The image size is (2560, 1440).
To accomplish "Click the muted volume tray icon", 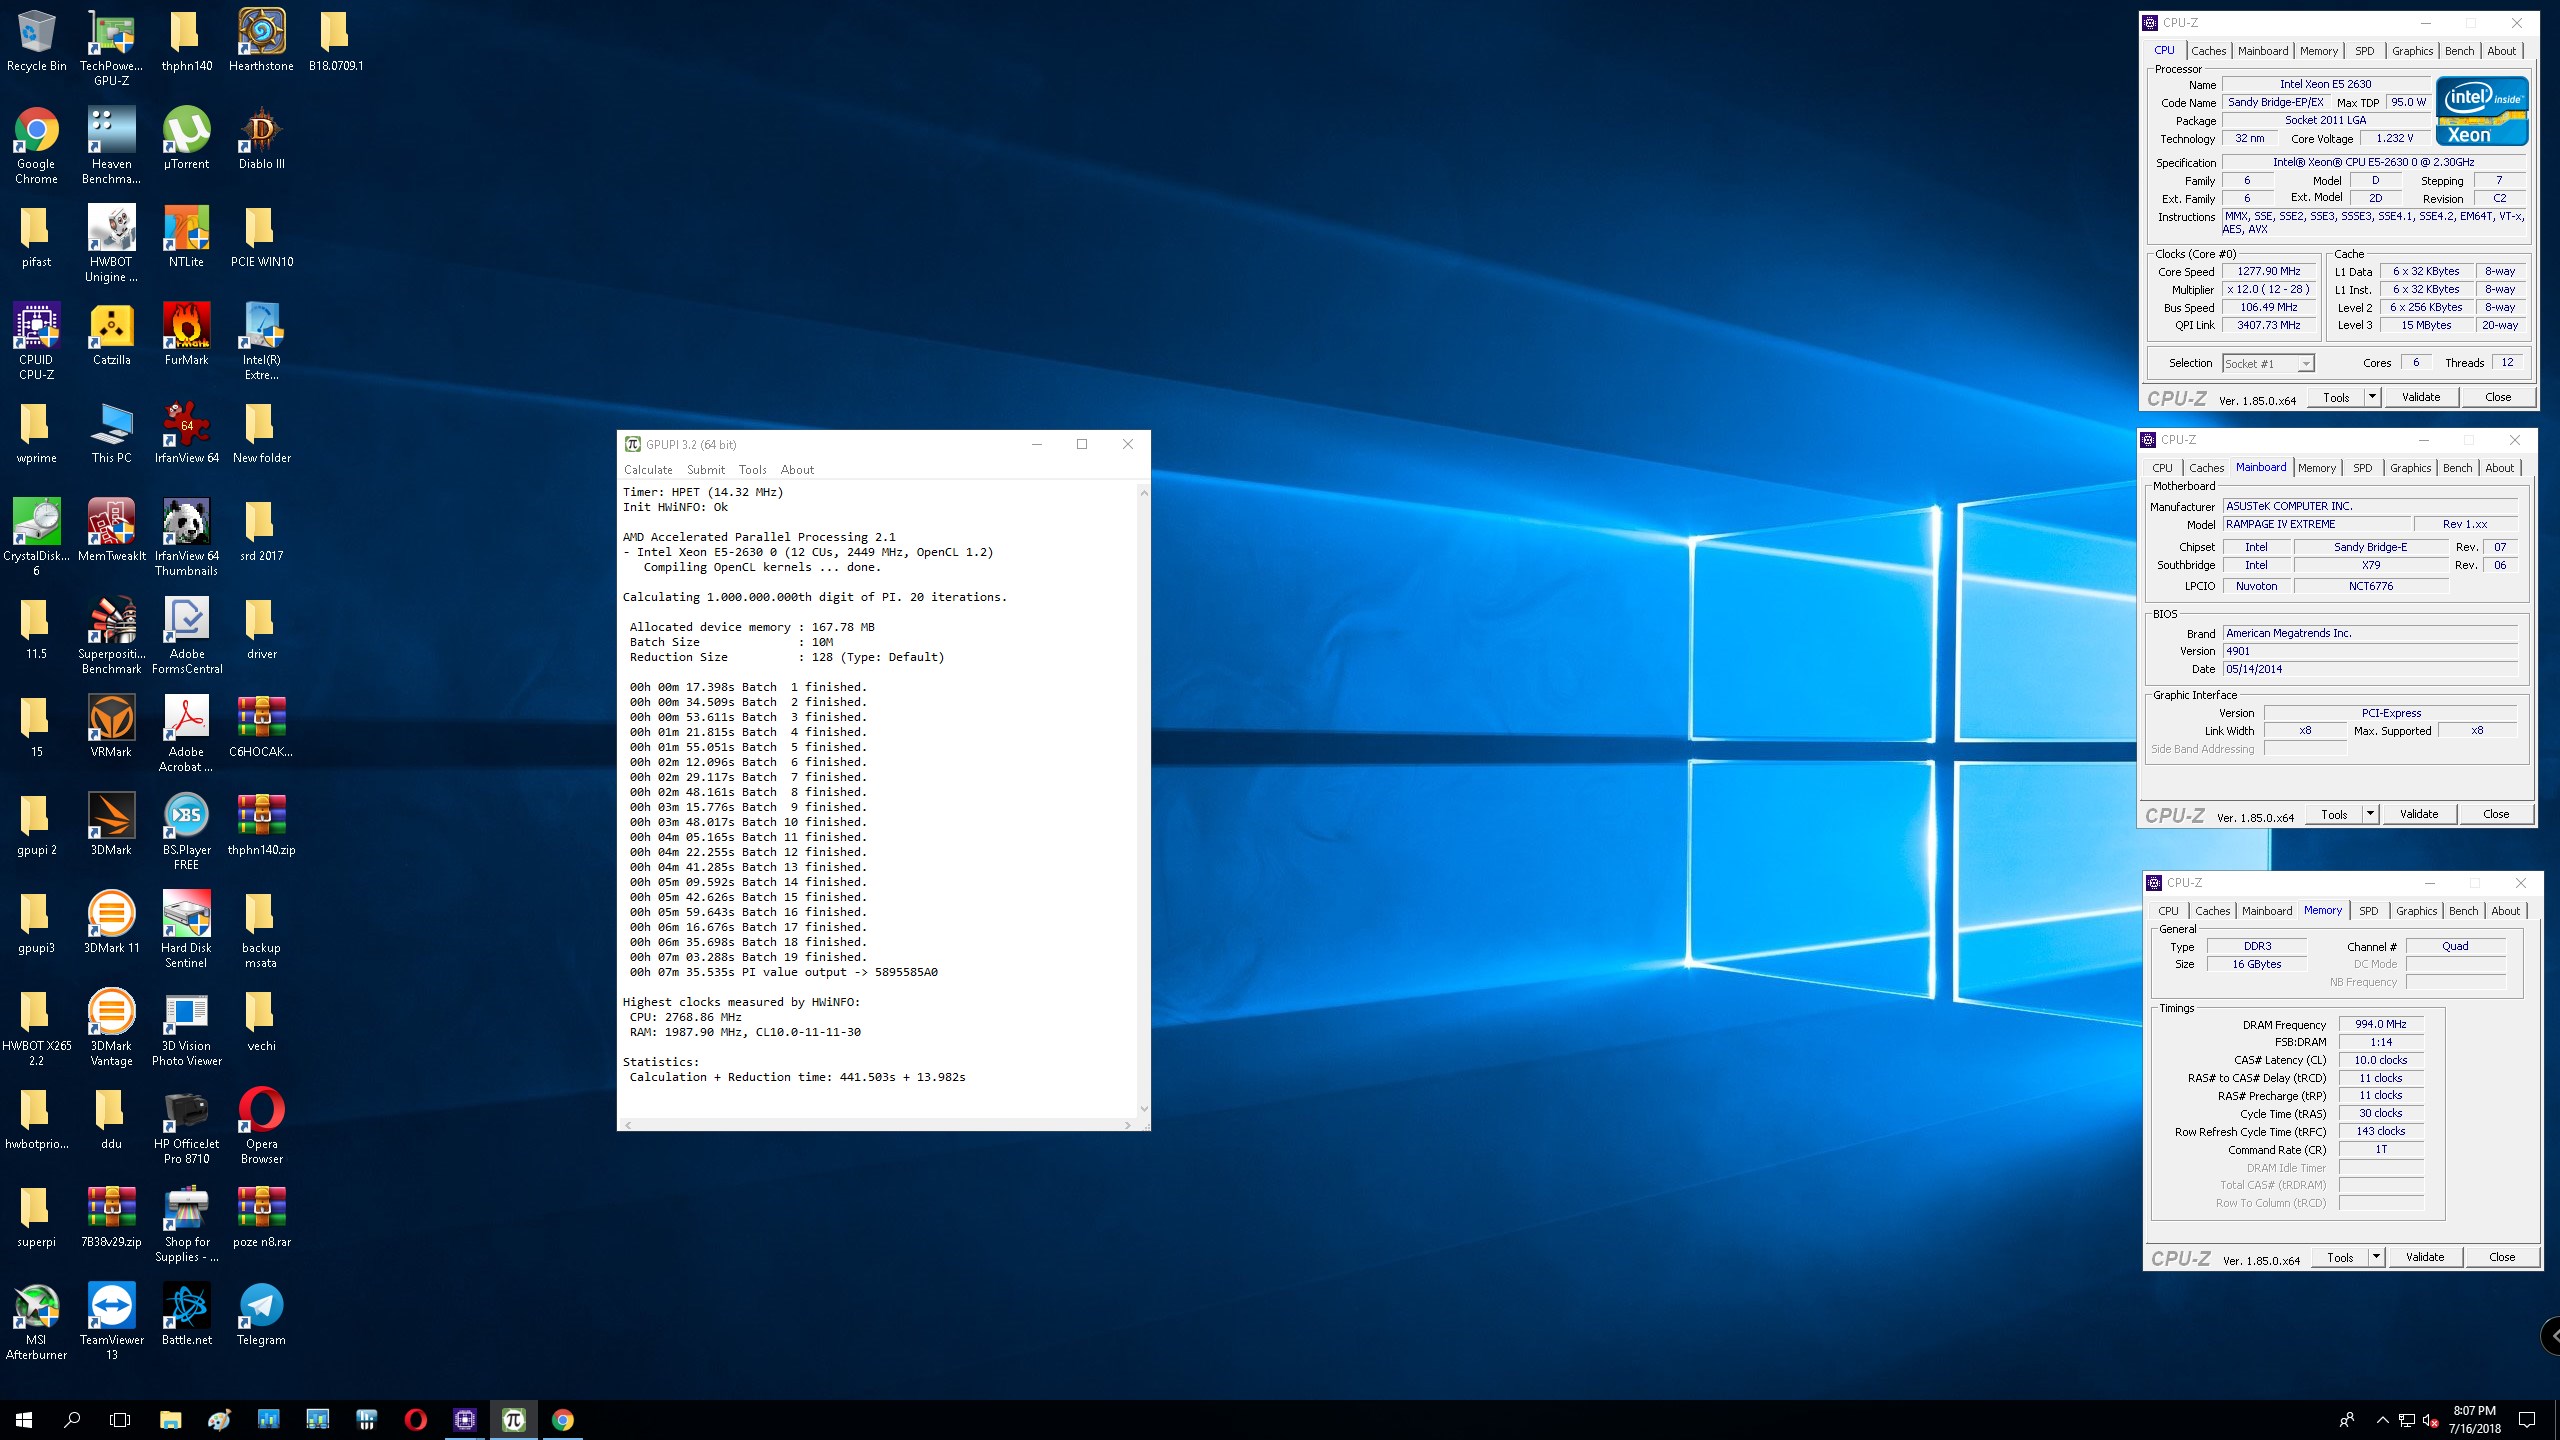I will pyautogui.click(x=2431, y=1421).
